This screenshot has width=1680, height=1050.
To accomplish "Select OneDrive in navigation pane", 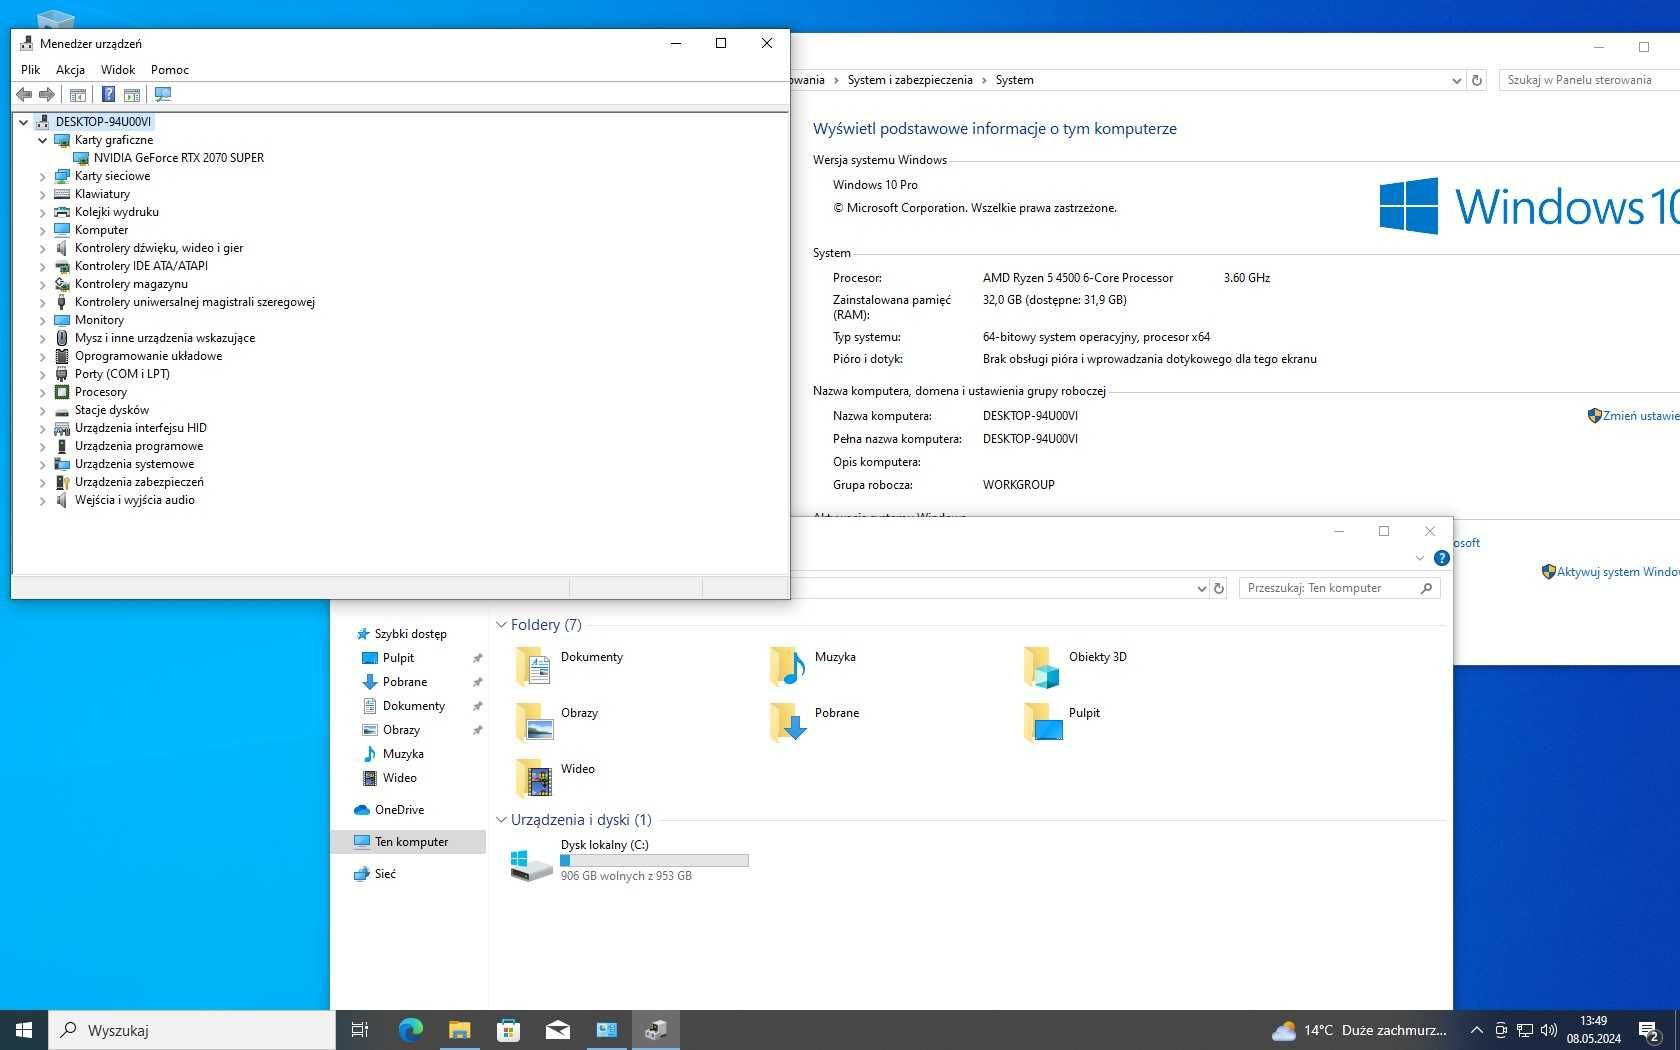I will (399, 810).
